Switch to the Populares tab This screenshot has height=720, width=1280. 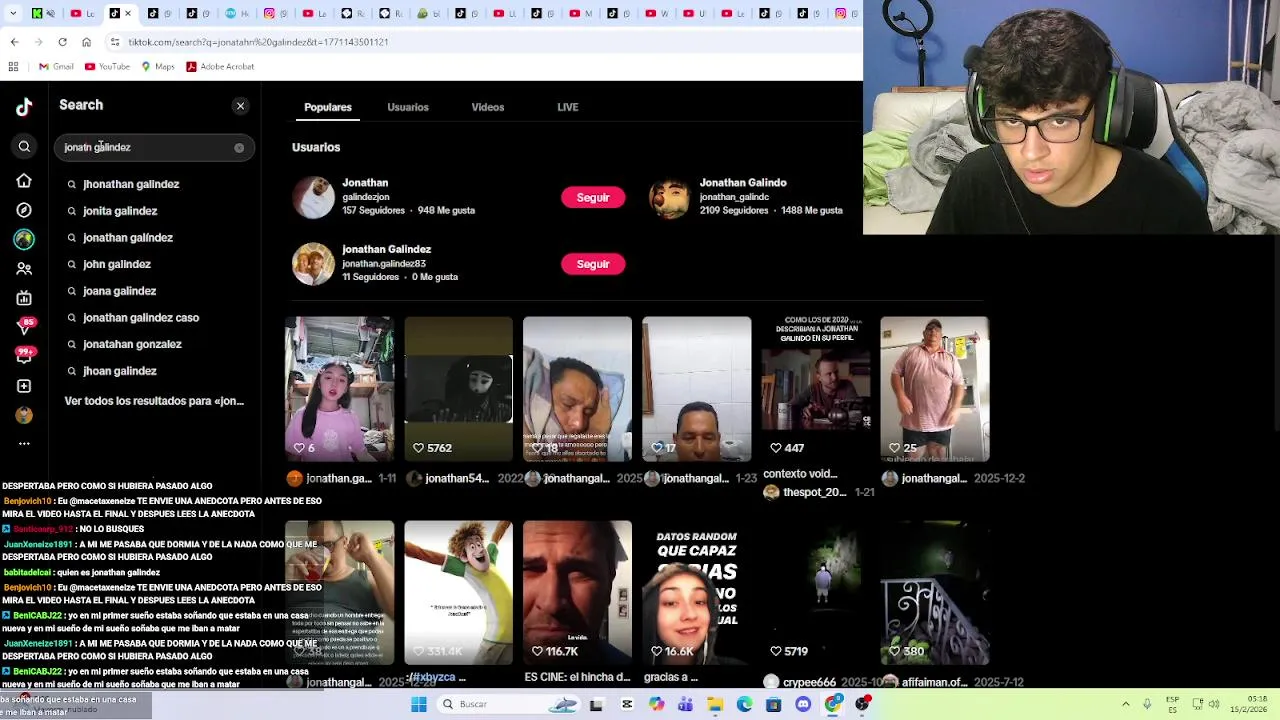pos(328,107)
